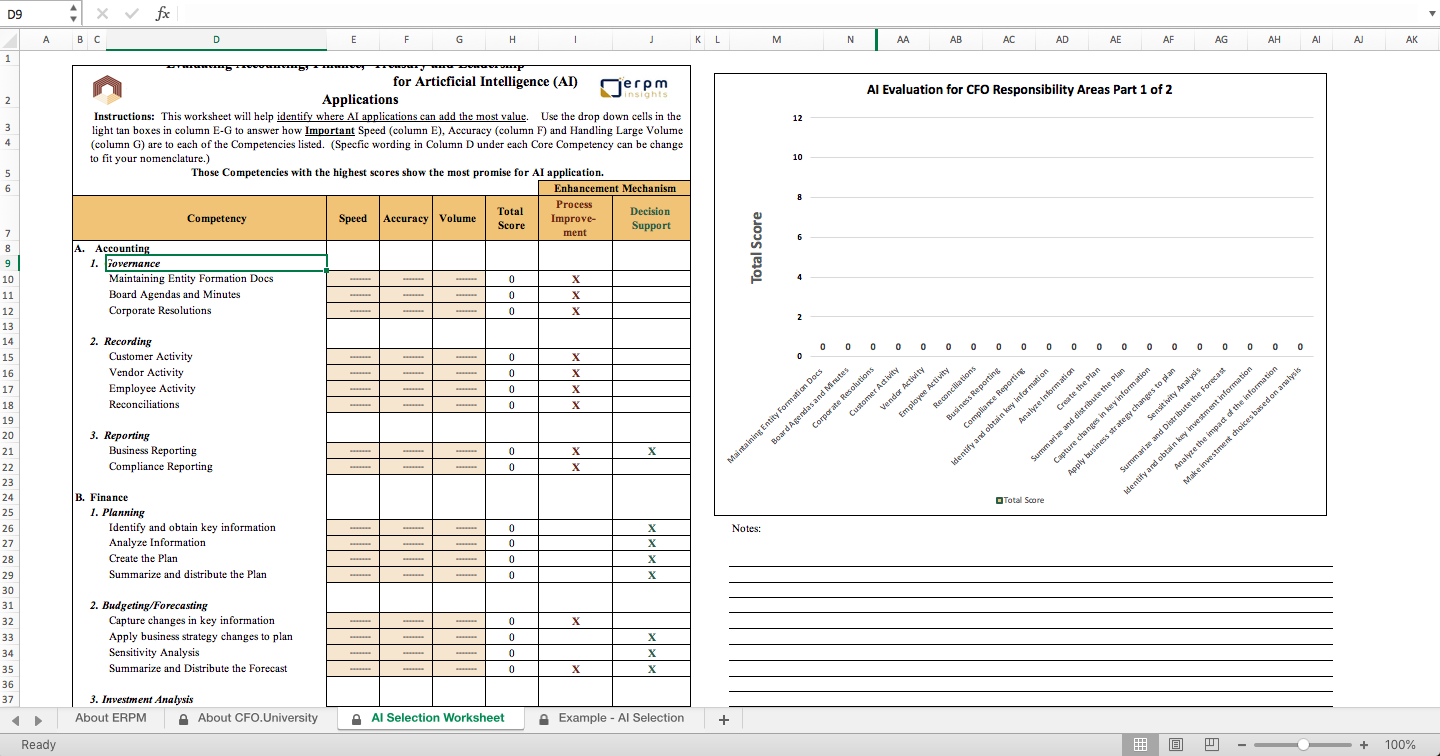This screenshot has width=1440, height=756.
Task: Open Accuracy dropdown for Board Agendas and Minutes
Action: tap(406, 295)
